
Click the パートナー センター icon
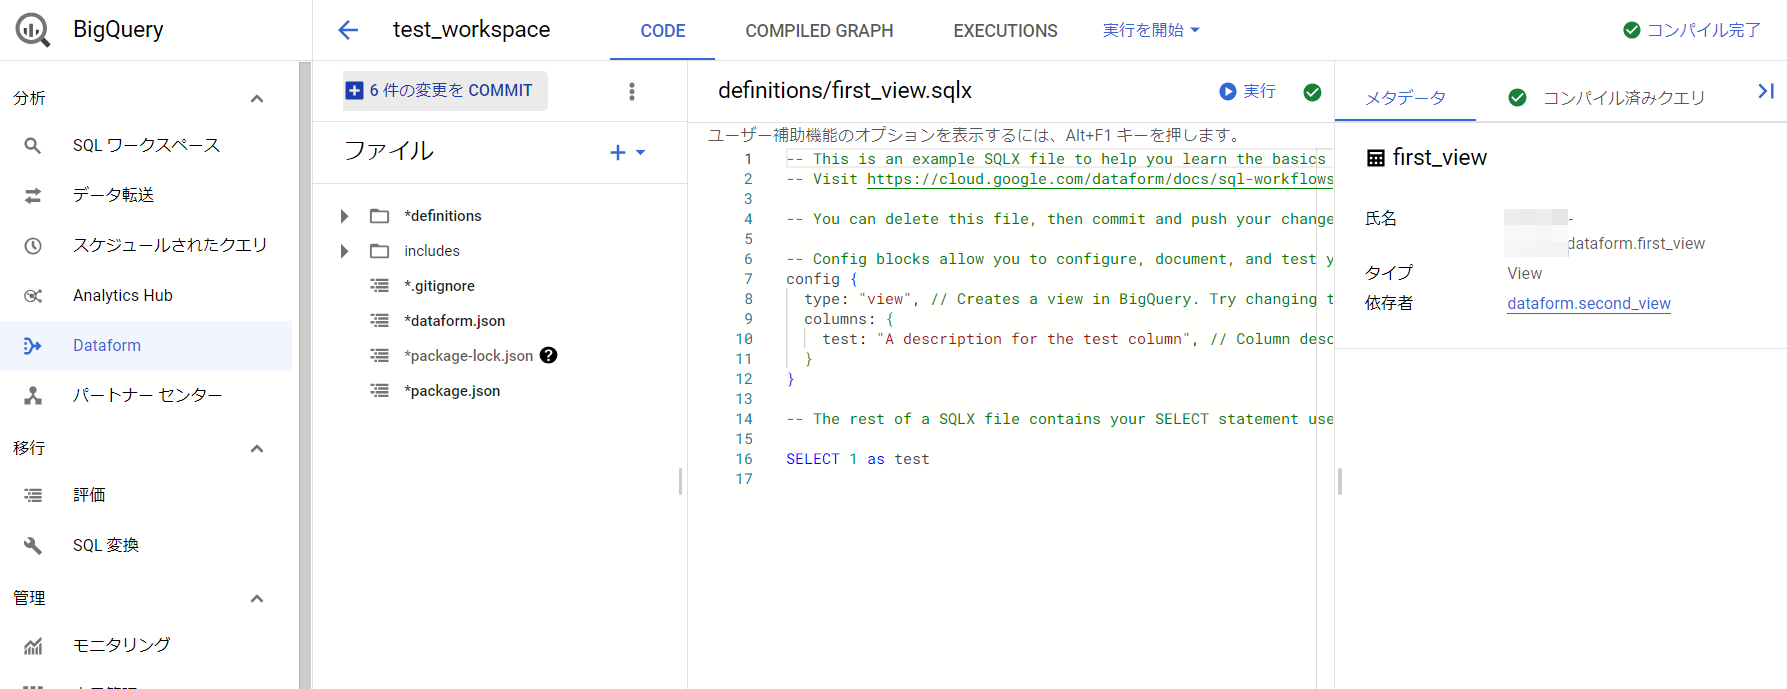(33, 396)
